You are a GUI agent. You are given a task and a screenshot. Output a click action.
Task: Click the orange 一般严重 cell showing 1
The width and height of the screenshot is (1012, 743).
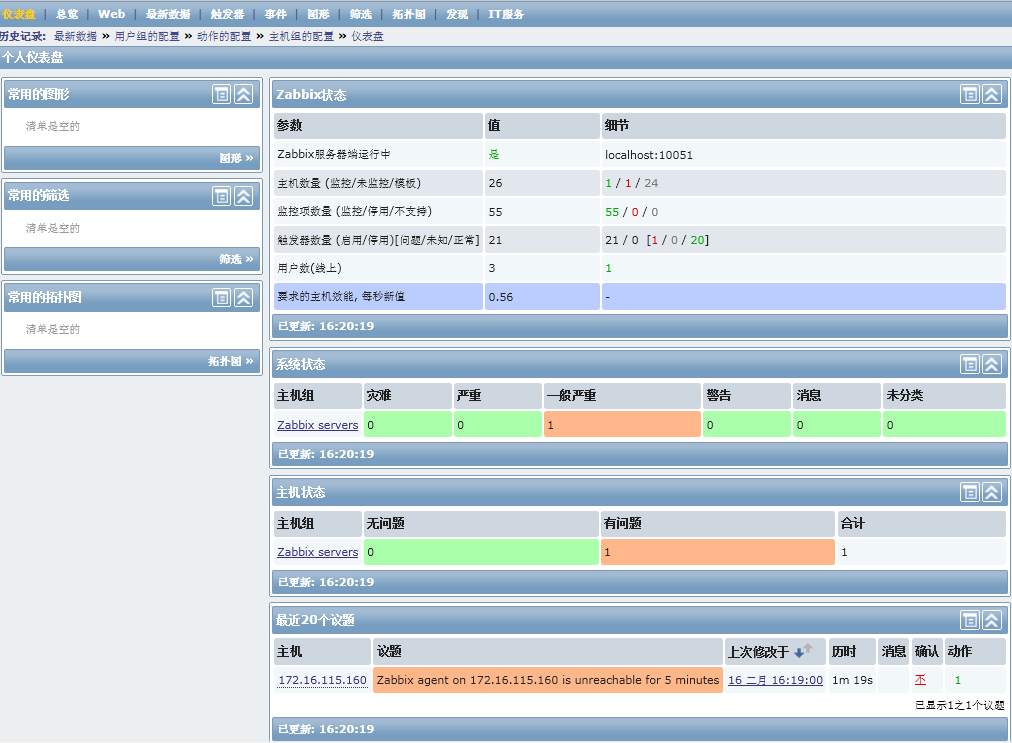pos(622,424)
